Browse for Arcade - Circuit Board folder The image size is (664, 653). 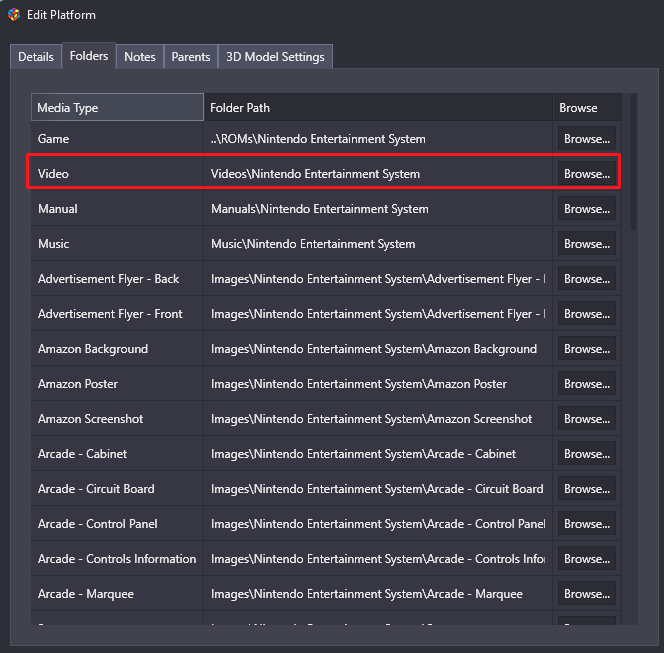pos(587,489)
